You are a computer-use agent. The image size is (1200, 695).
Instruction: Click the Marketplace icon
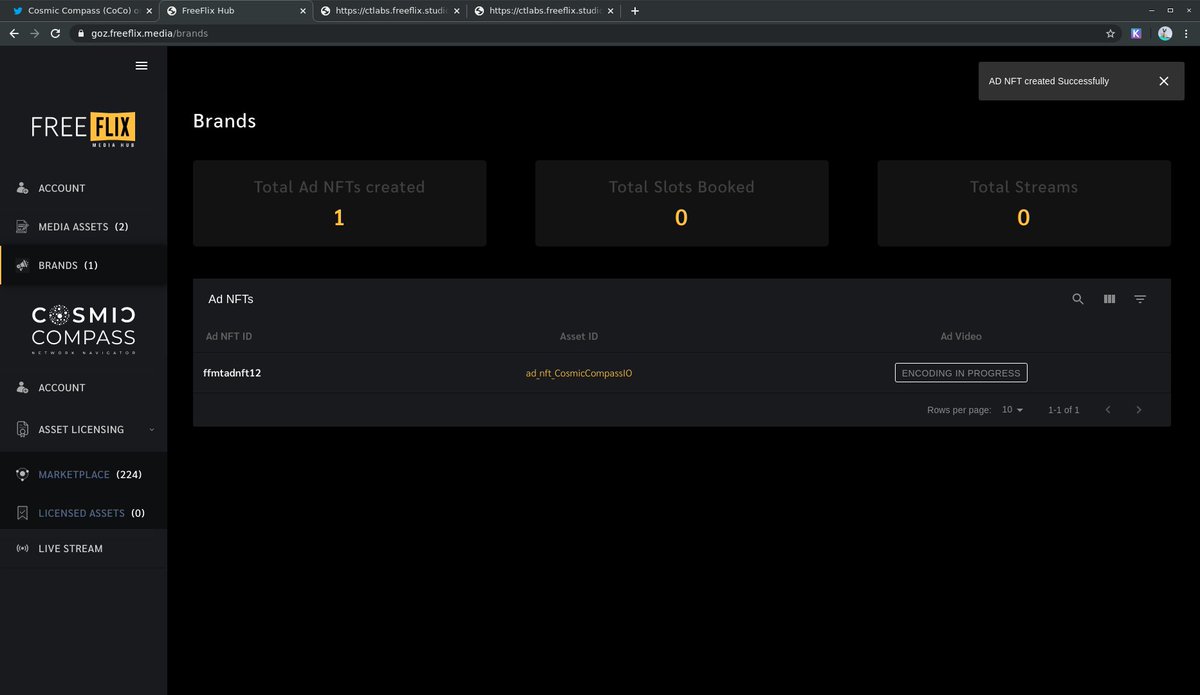click(23, 475)
